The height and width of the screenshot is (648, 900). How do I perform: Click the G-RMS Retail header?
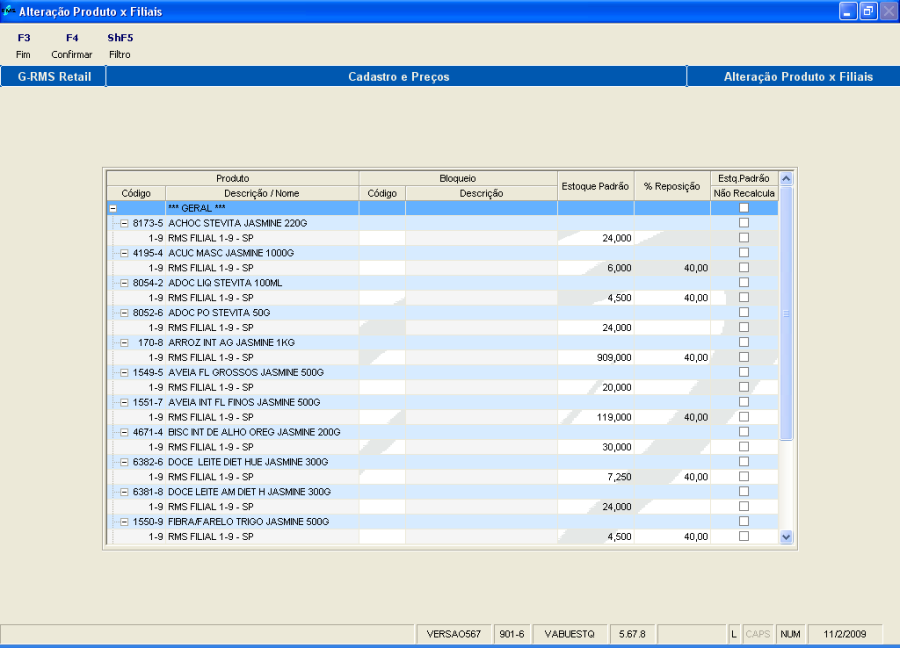click(54, 77)
